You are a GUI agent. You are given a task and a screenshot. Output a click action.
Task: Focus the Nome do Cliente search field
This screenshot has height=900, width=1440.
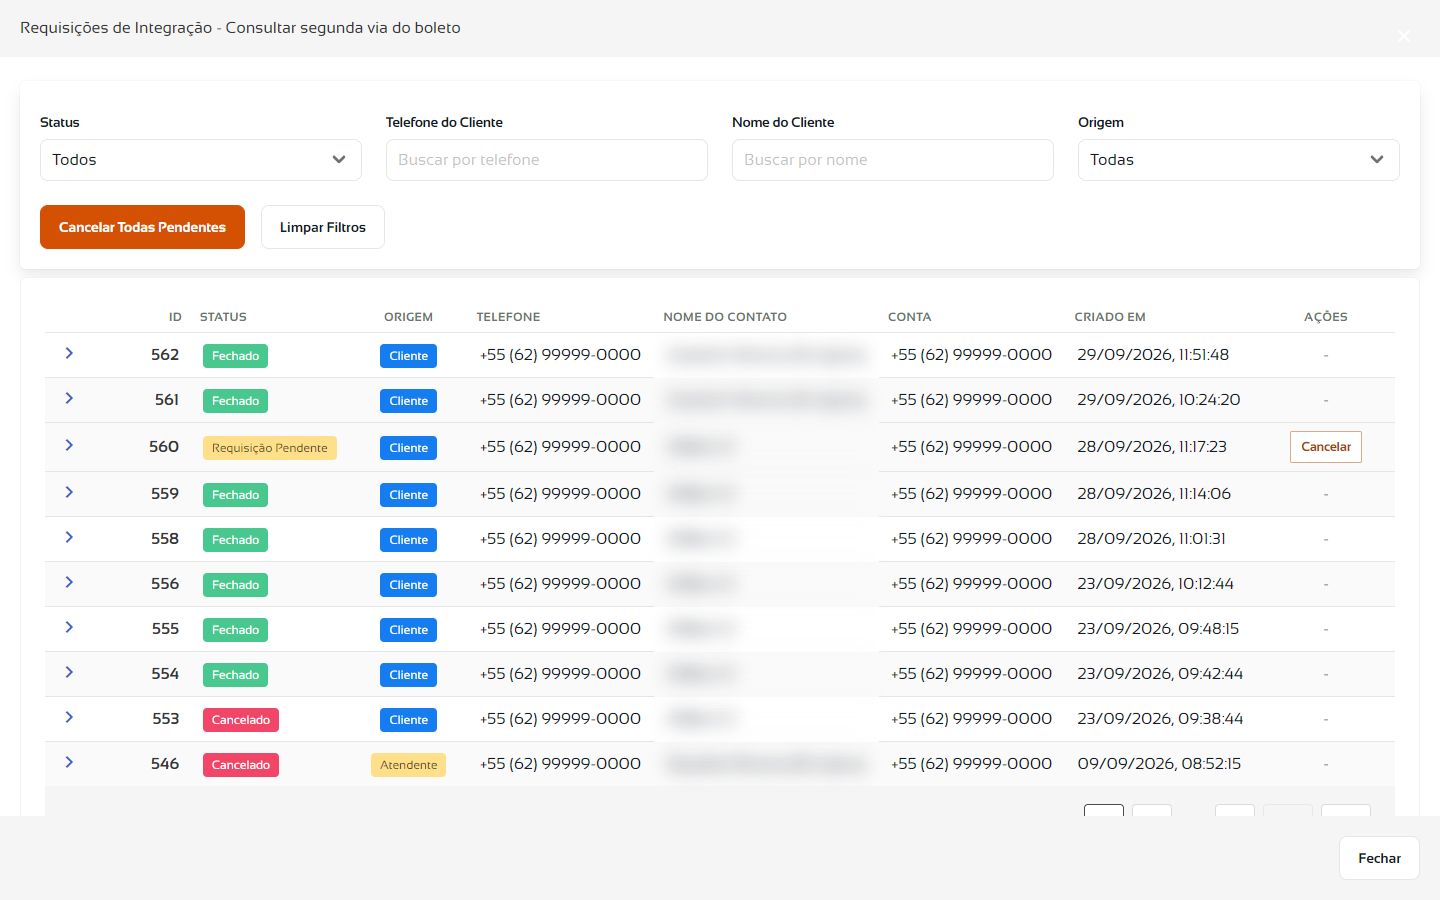pyautogui.click(x=893, y=160)
